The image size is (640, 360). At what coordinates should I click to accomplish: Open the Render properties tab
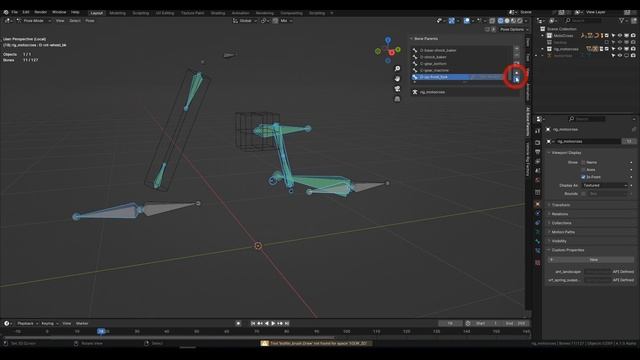tap(538, 142)
